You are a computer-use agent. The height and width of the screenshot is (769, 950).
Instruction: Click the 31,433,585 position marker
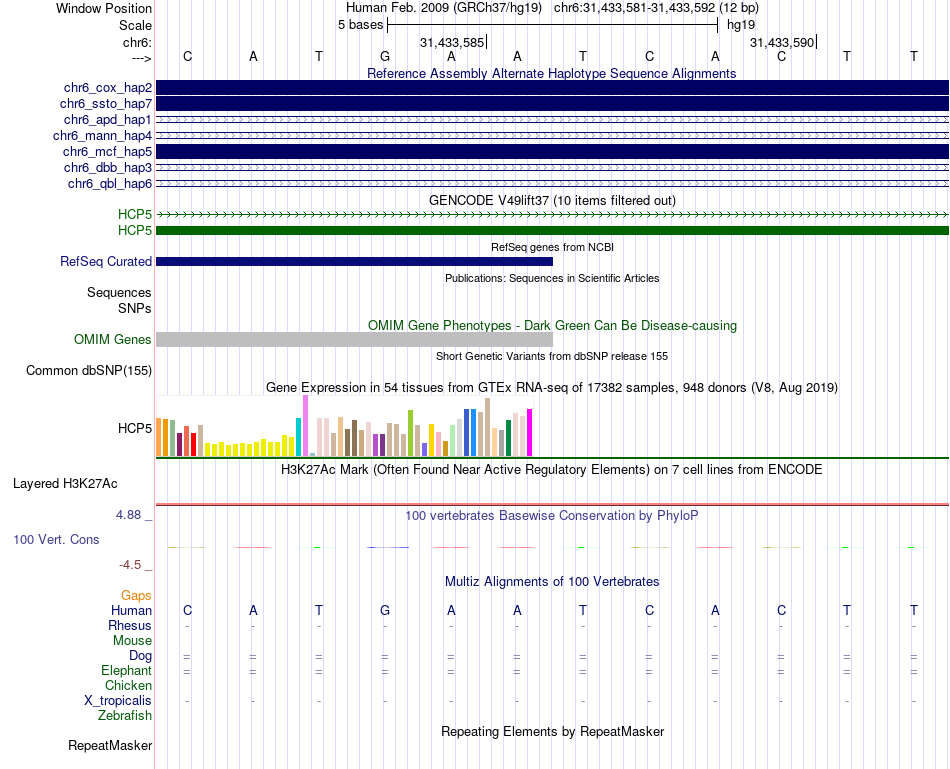tap(453, 42)
